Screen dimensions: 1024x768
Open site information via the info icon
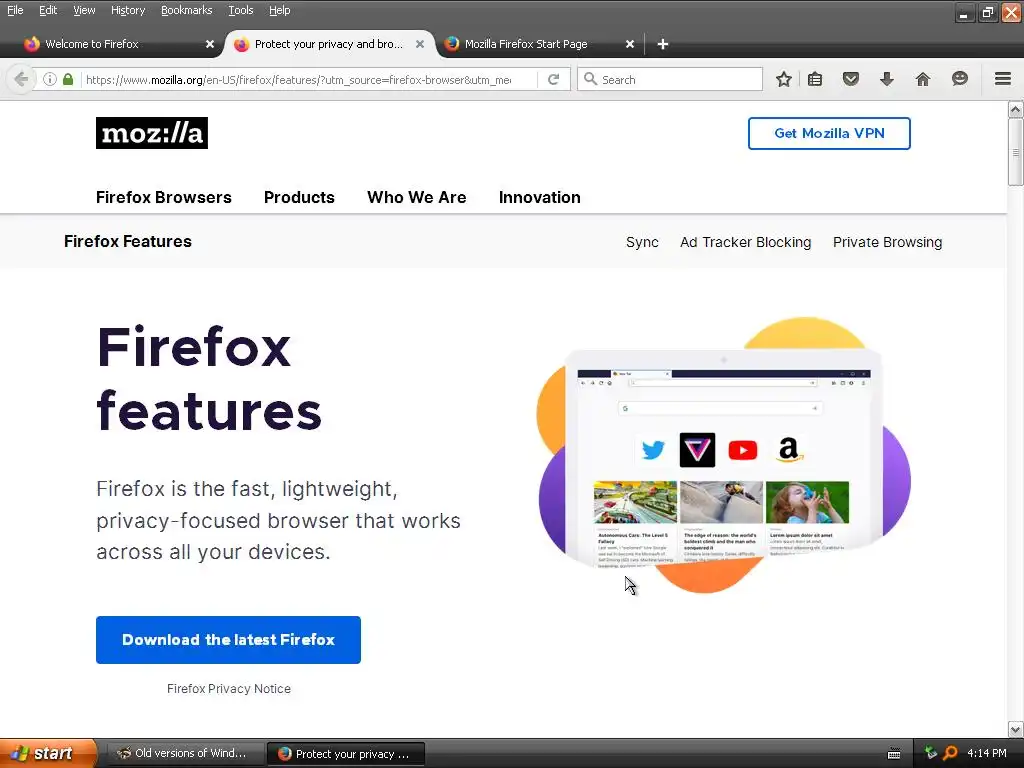[x=50, y=80]
